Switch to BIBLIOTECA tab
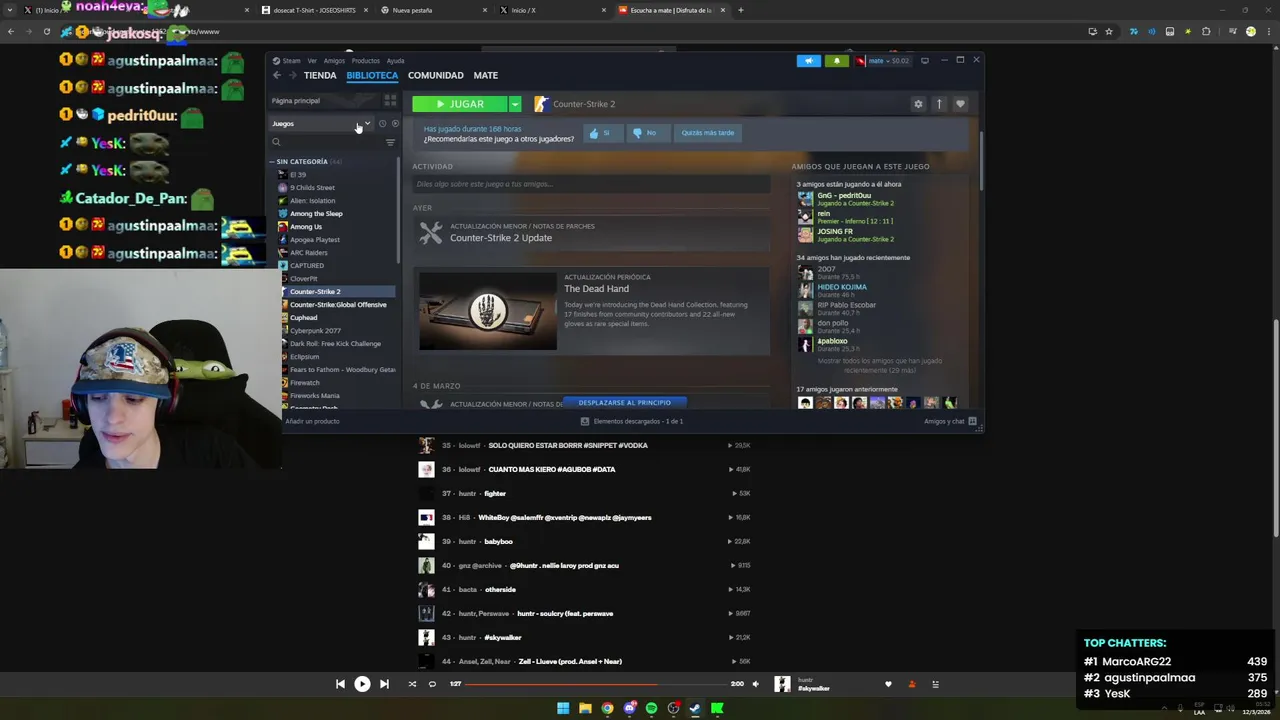This screenshot has height=720, width=1280. coord(372,75)
